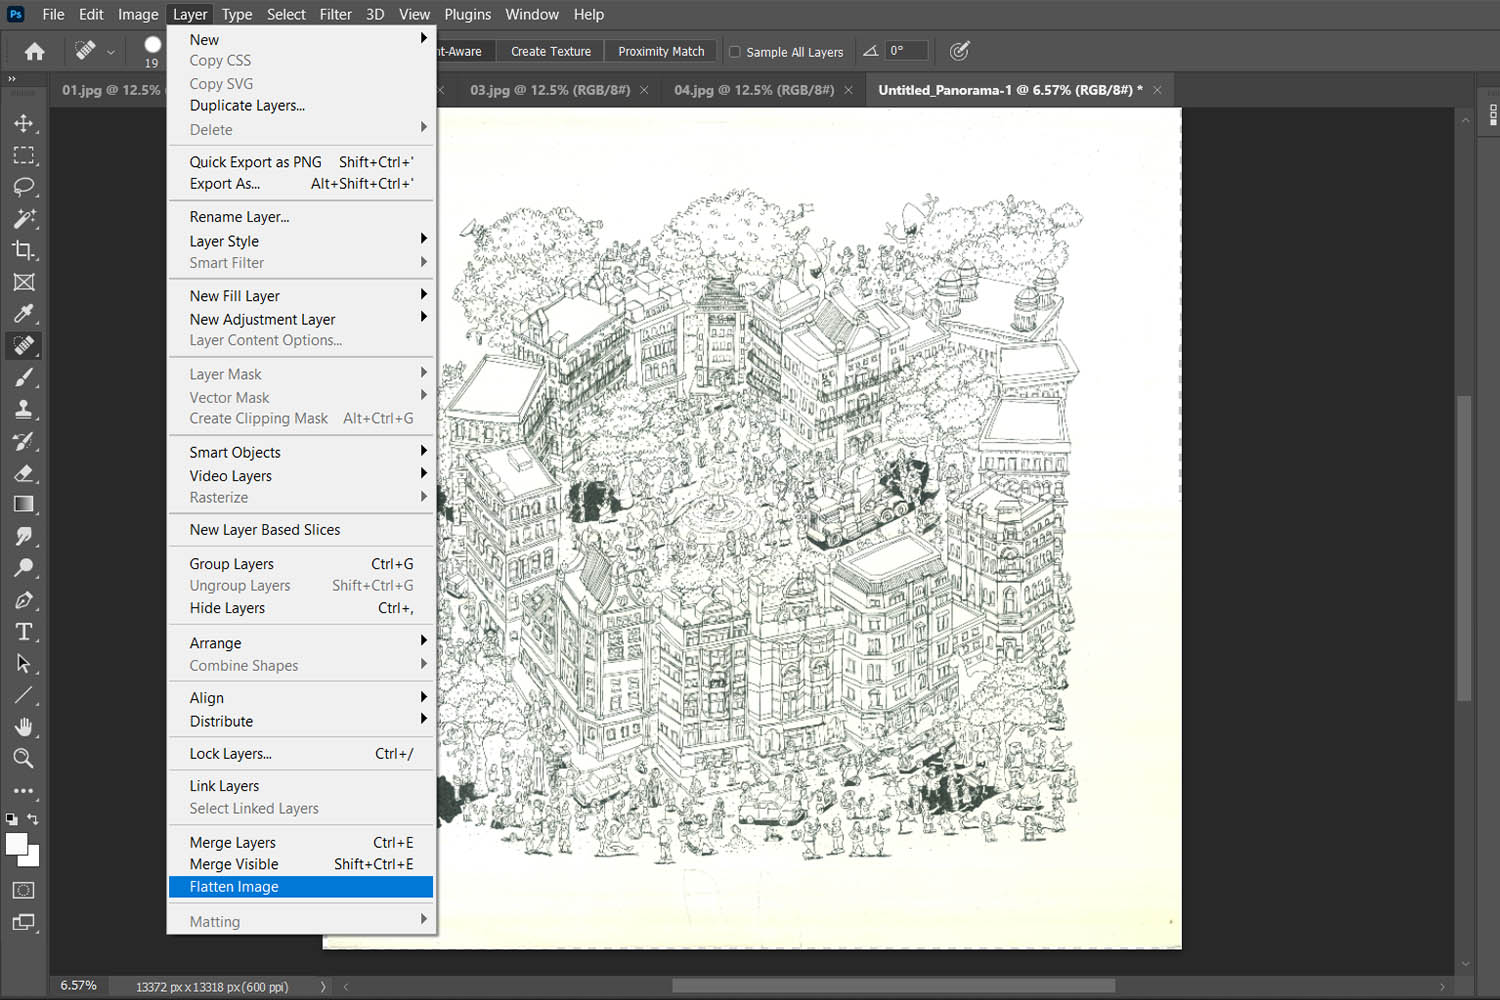Swap foreground and background colors

[33, 819]
